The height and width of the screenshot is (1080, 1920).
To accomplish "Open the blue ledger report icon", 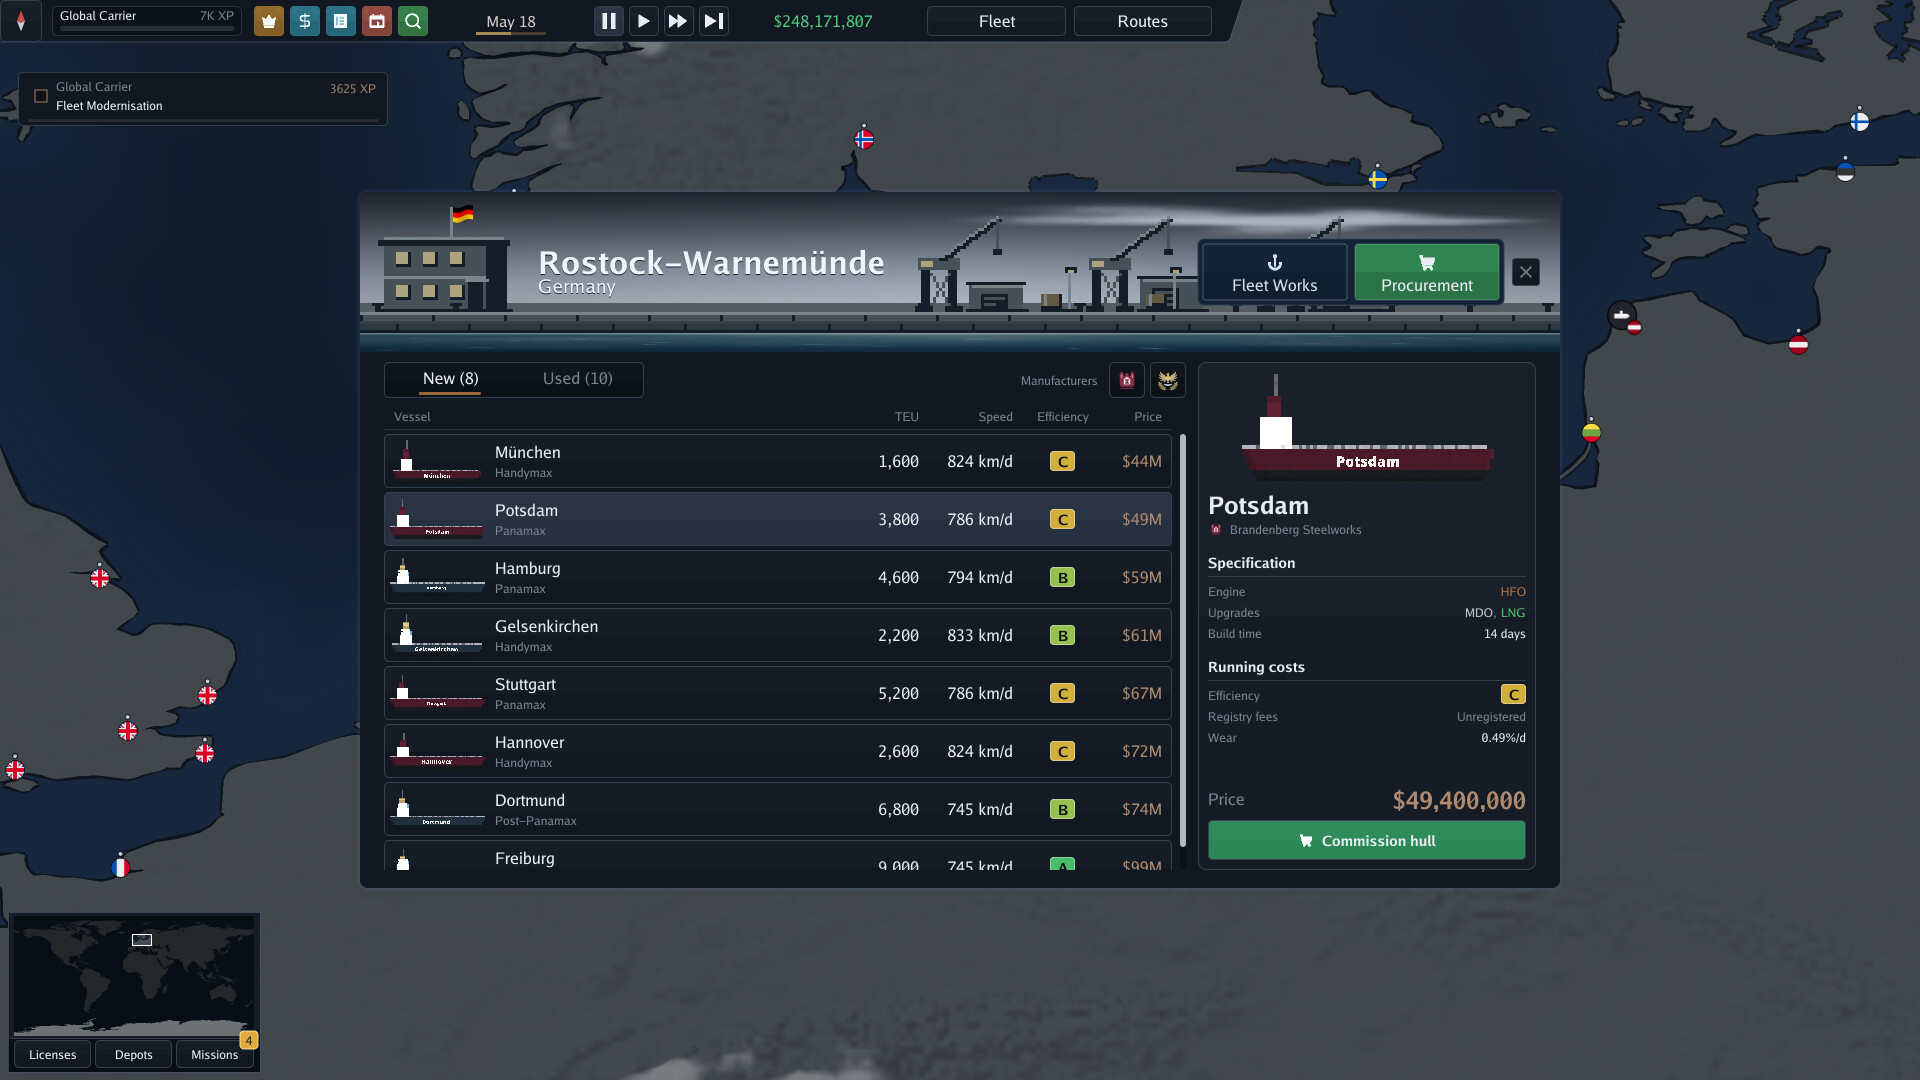I will (x=340, y=21).
